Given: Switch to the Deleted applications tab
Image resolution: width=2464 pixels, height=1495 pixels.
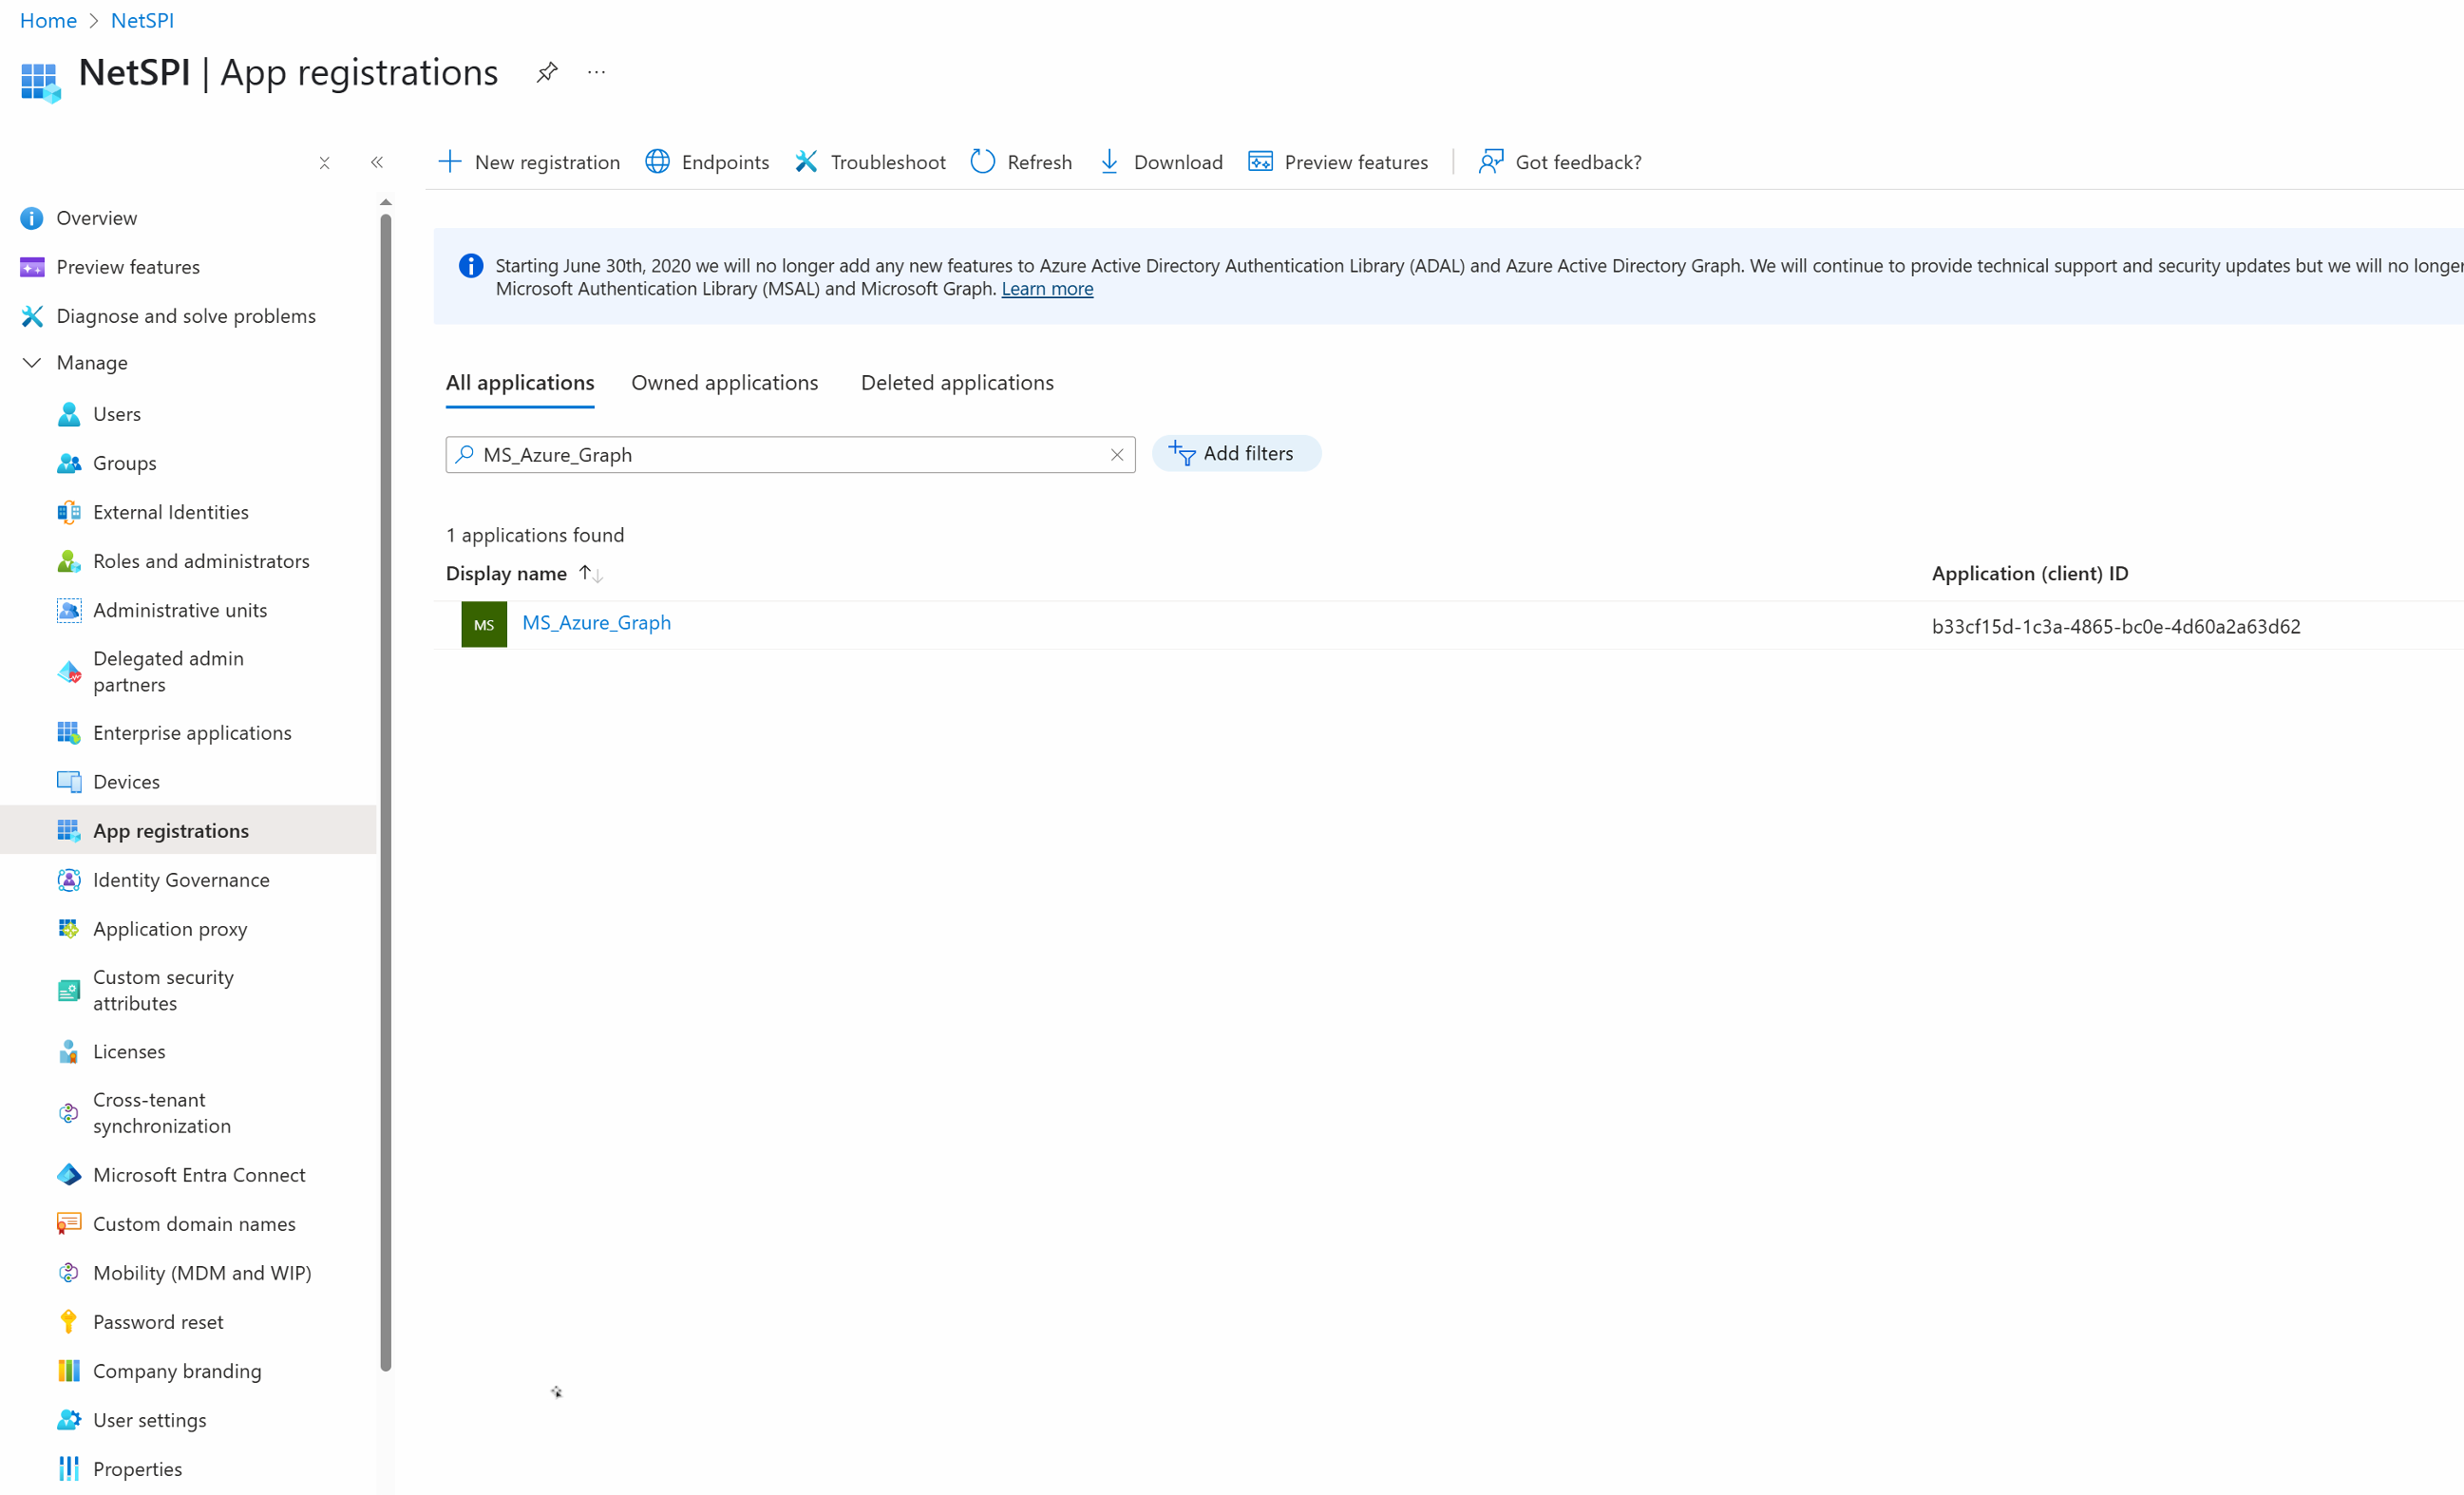Looking at the screenshot, I should (x=957, y=383).
